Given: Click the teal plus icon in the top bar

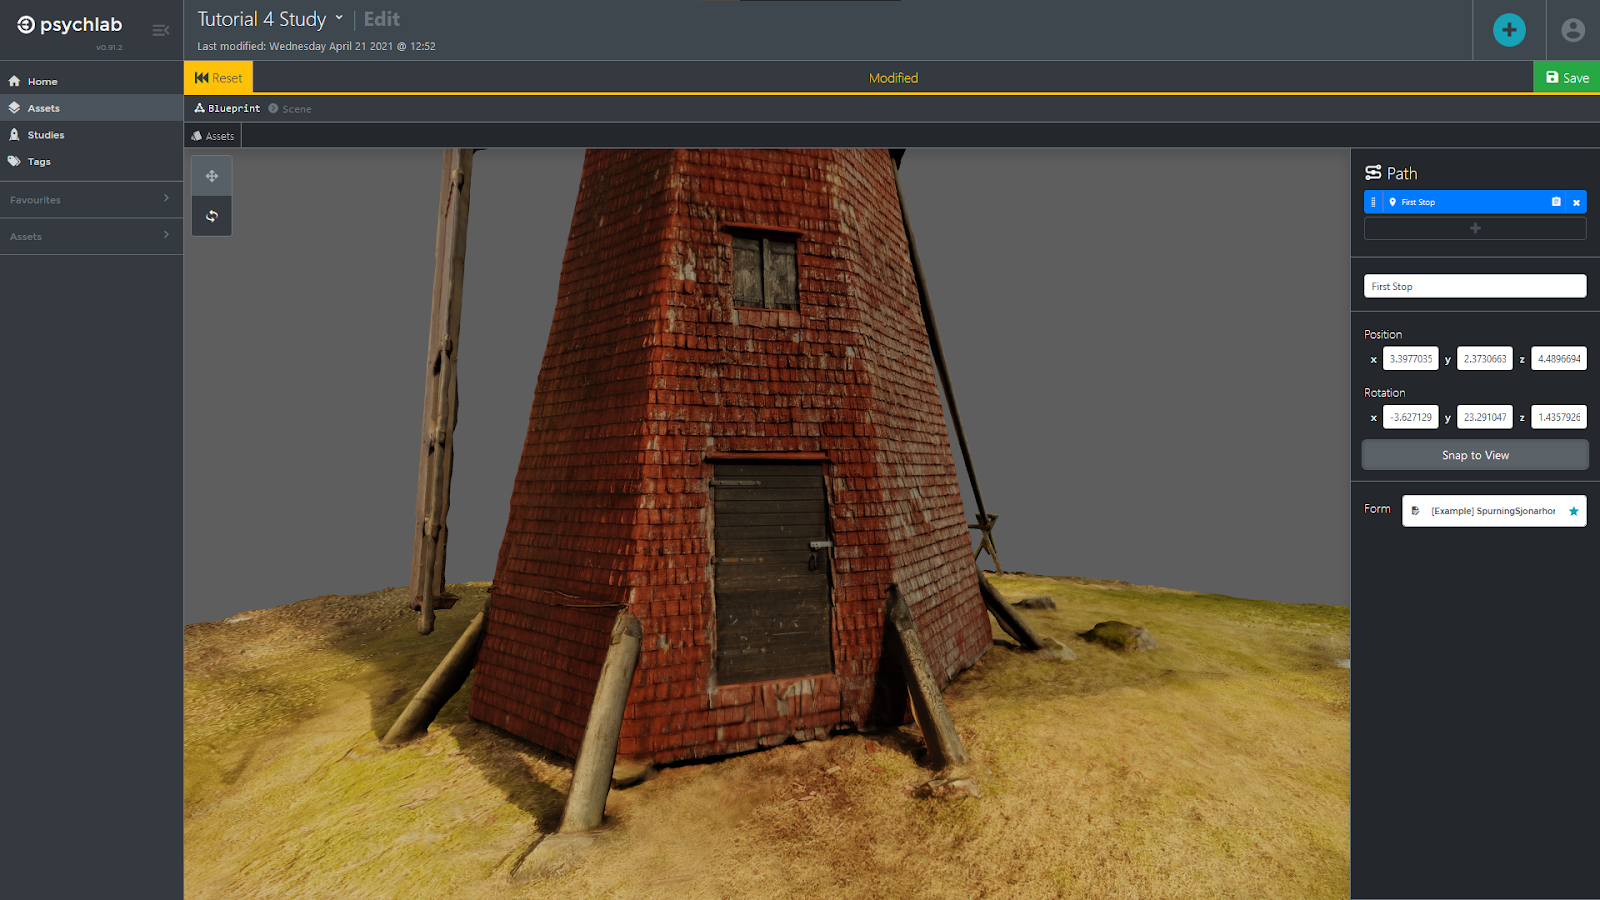Looking at the screenshot, I should coord(1509,30).
